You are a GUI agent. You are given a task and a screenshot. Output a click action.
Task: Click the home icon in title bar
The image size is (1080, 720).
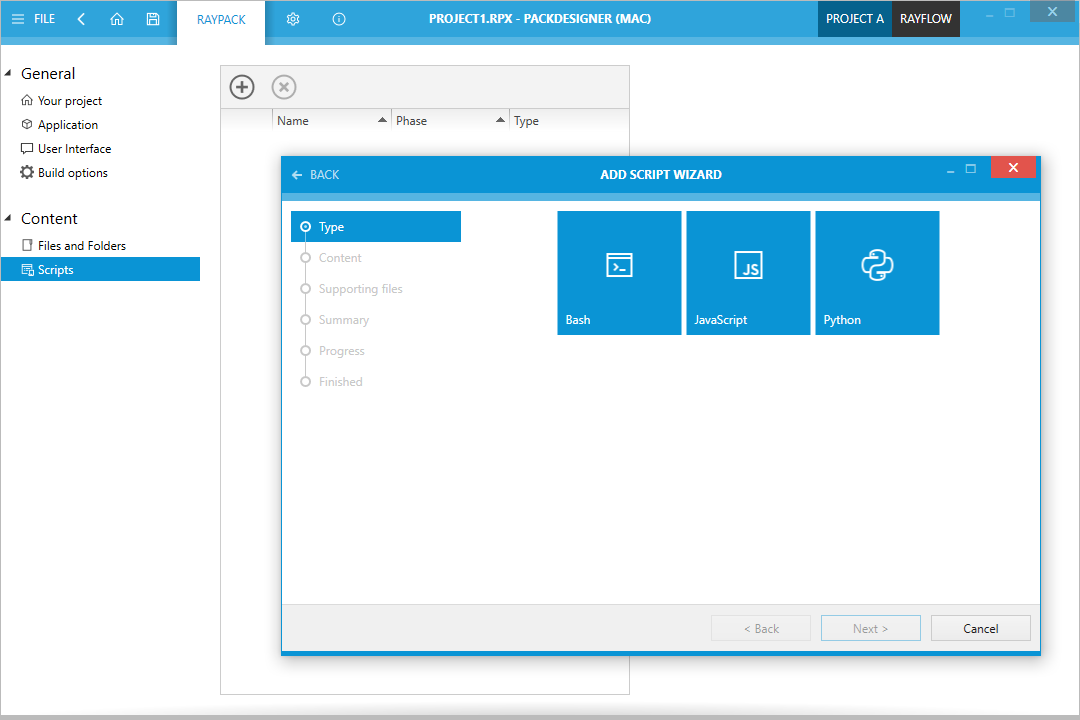coord(117,19)
